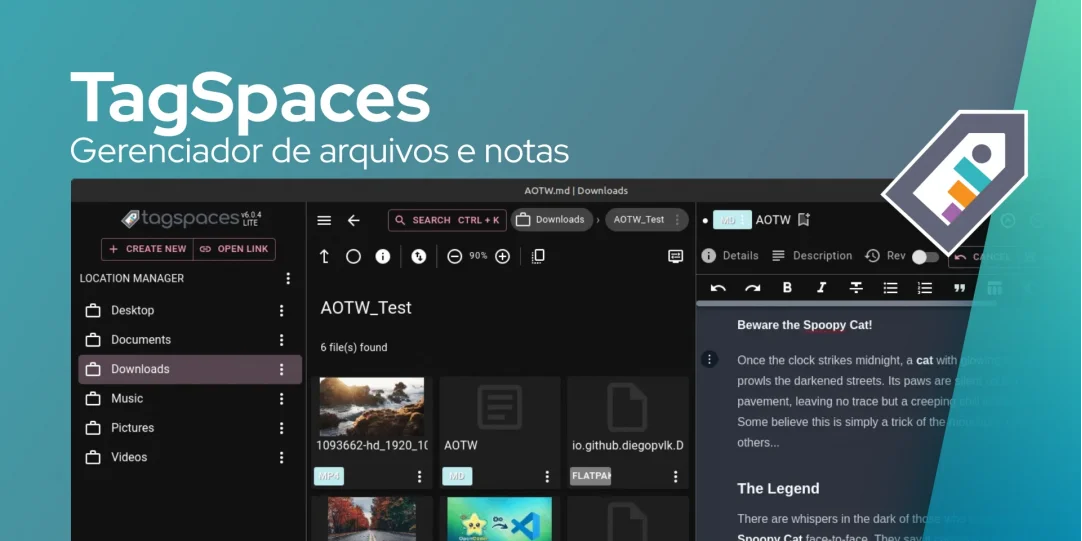Select the Pictures location
This screenshot has height=541, width=1082.
190,428
